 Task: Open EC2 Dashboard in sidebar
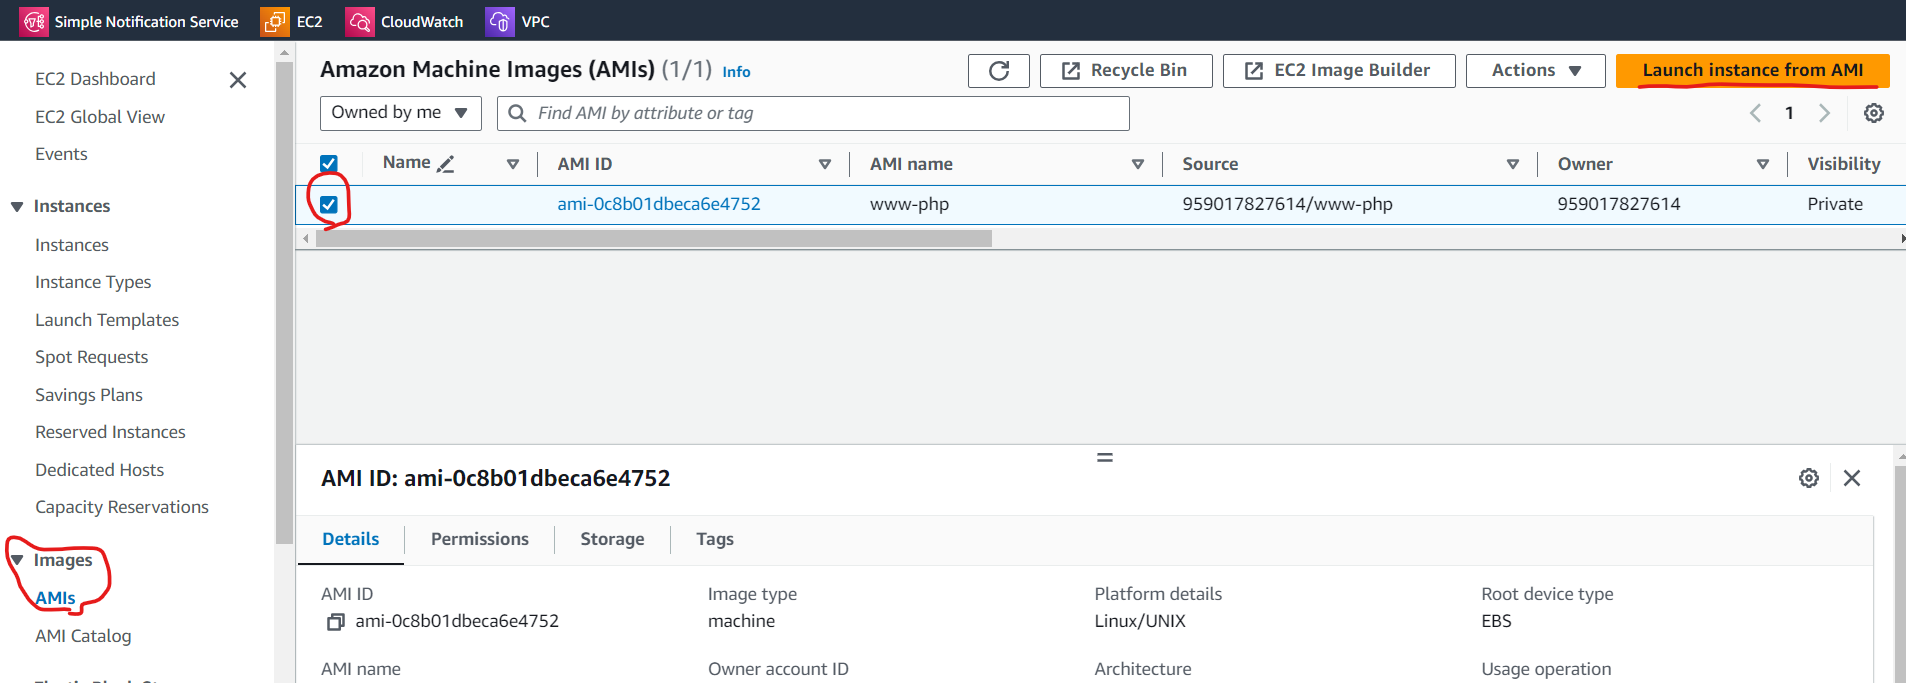pyautogui.click(x=95, y=79)
